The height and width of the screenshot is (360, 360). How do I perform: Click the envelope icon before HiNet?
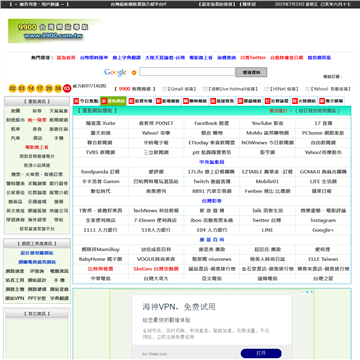coord(266,89)
